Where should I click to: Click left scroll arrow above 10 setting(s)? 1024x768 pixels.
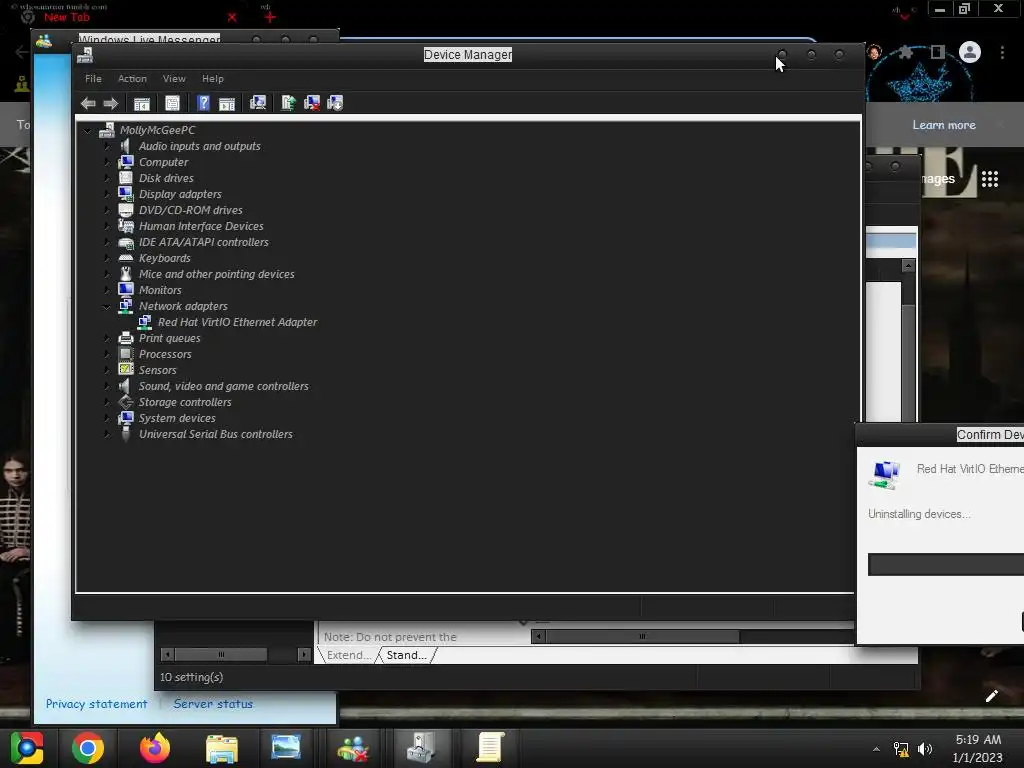(167, 654)
